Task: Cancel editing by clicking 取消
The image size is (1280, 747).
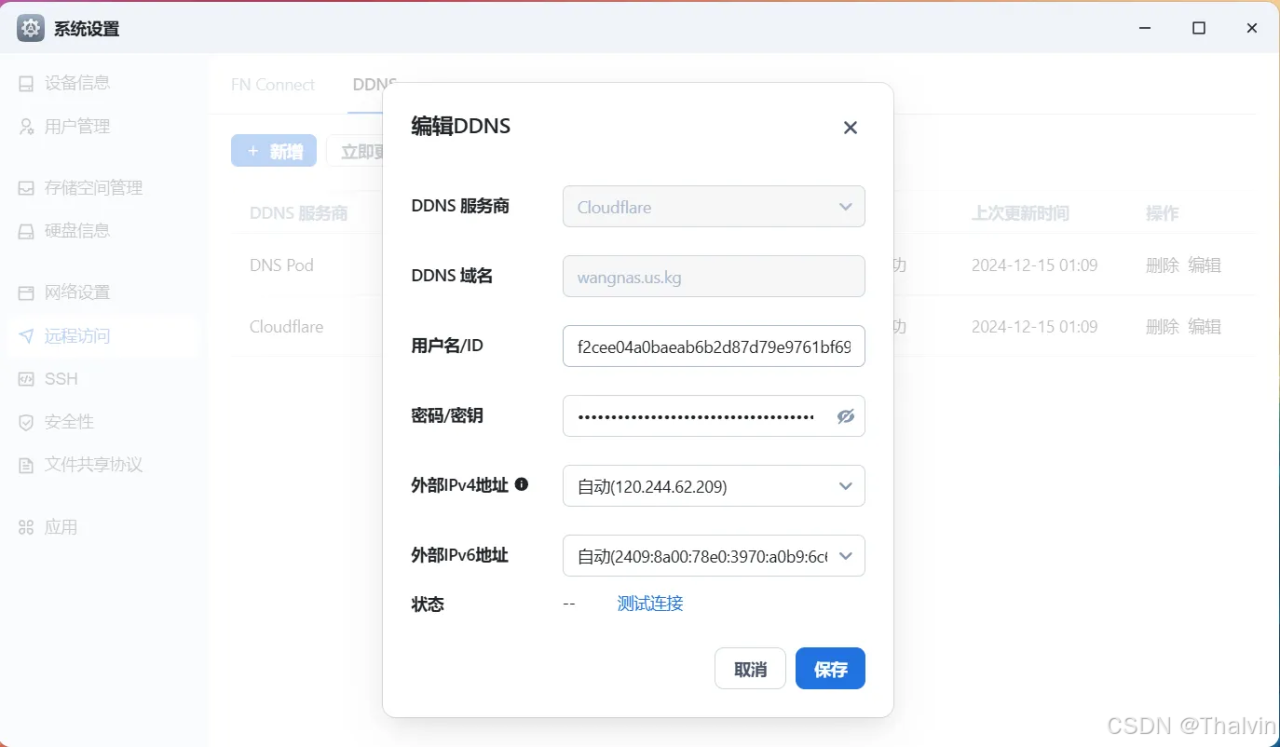Action: [749, 668]
